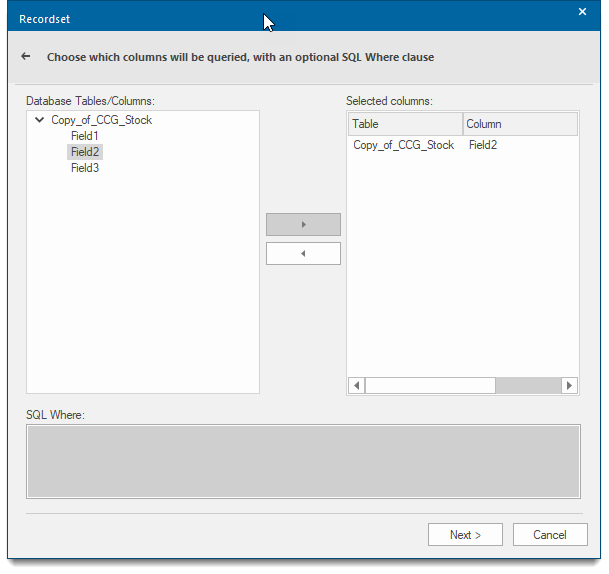Remove column with the left-arrow button

click(303, 254)
